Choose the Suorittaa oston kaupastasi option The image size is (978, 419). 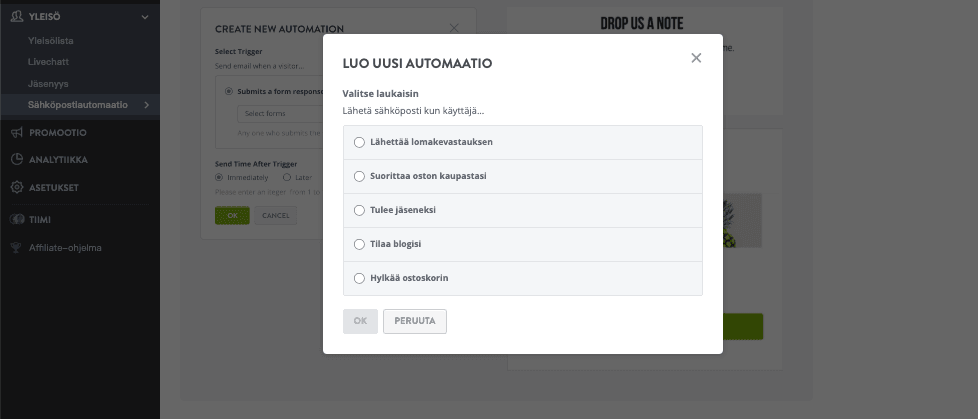[x=359, y=176]
